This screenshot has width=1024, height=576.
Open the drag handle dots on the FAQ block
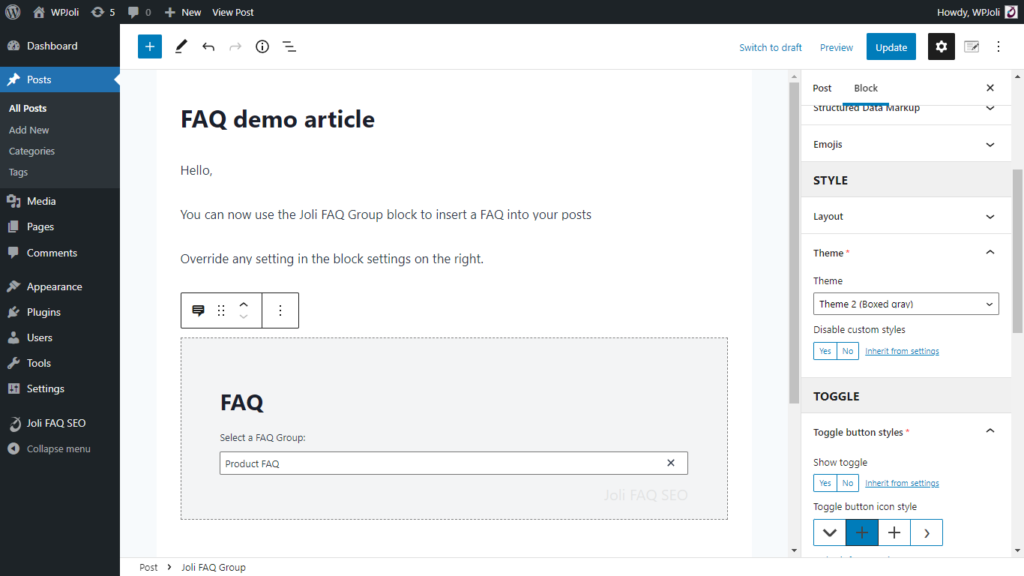(221, 310)
